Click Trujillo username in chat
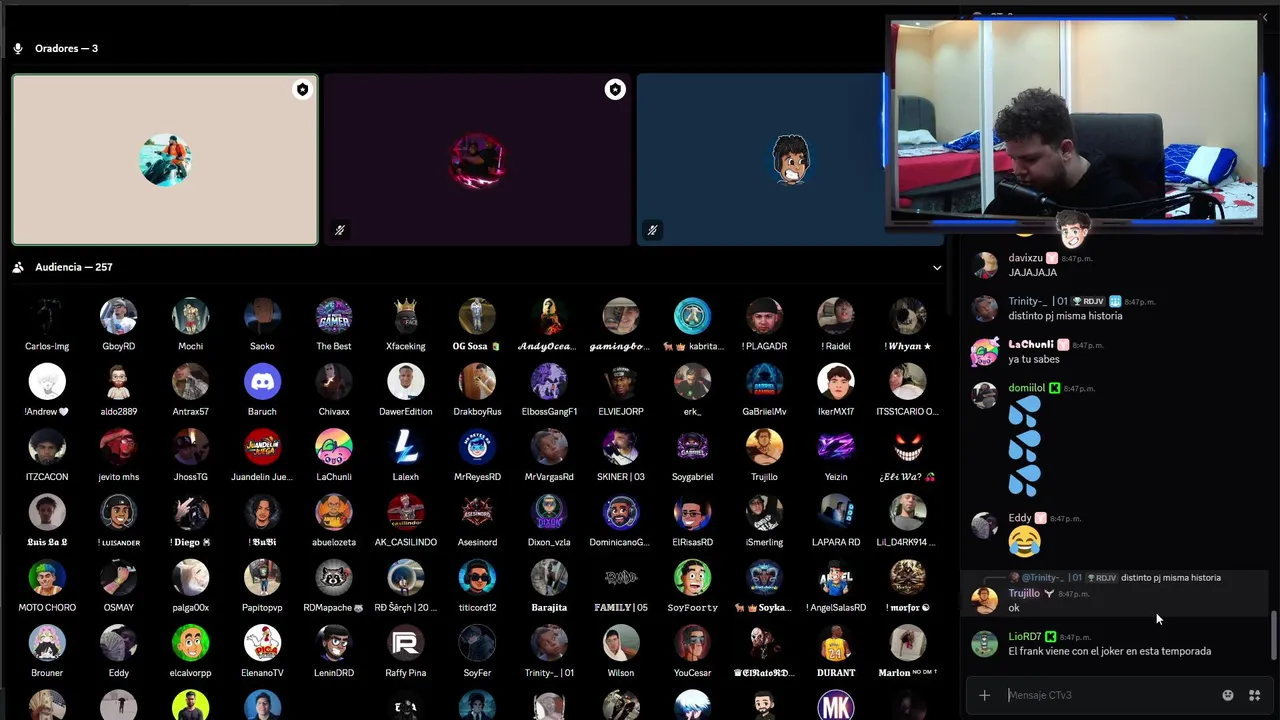1280x720 pixels. tap(1024, 593)
